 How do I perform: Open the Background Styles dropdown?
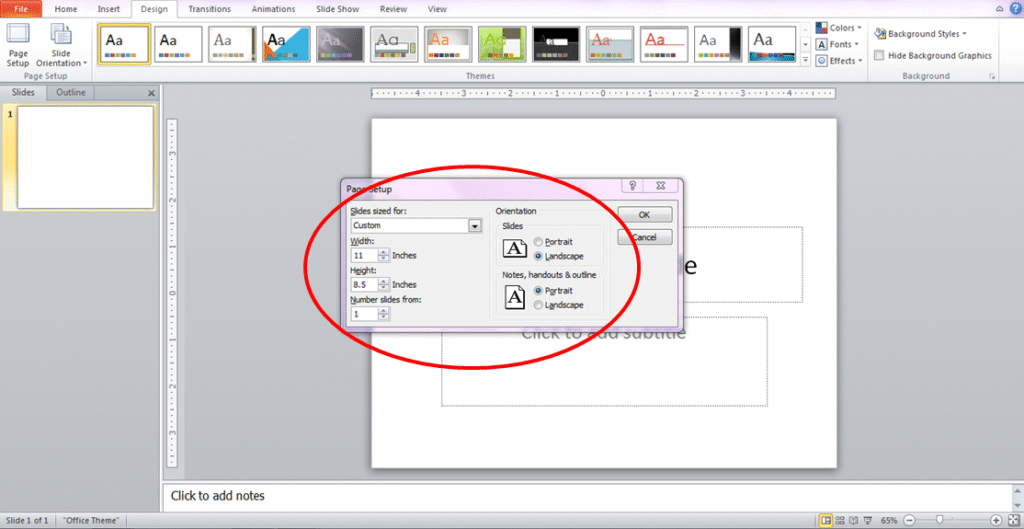click(920, 34)
